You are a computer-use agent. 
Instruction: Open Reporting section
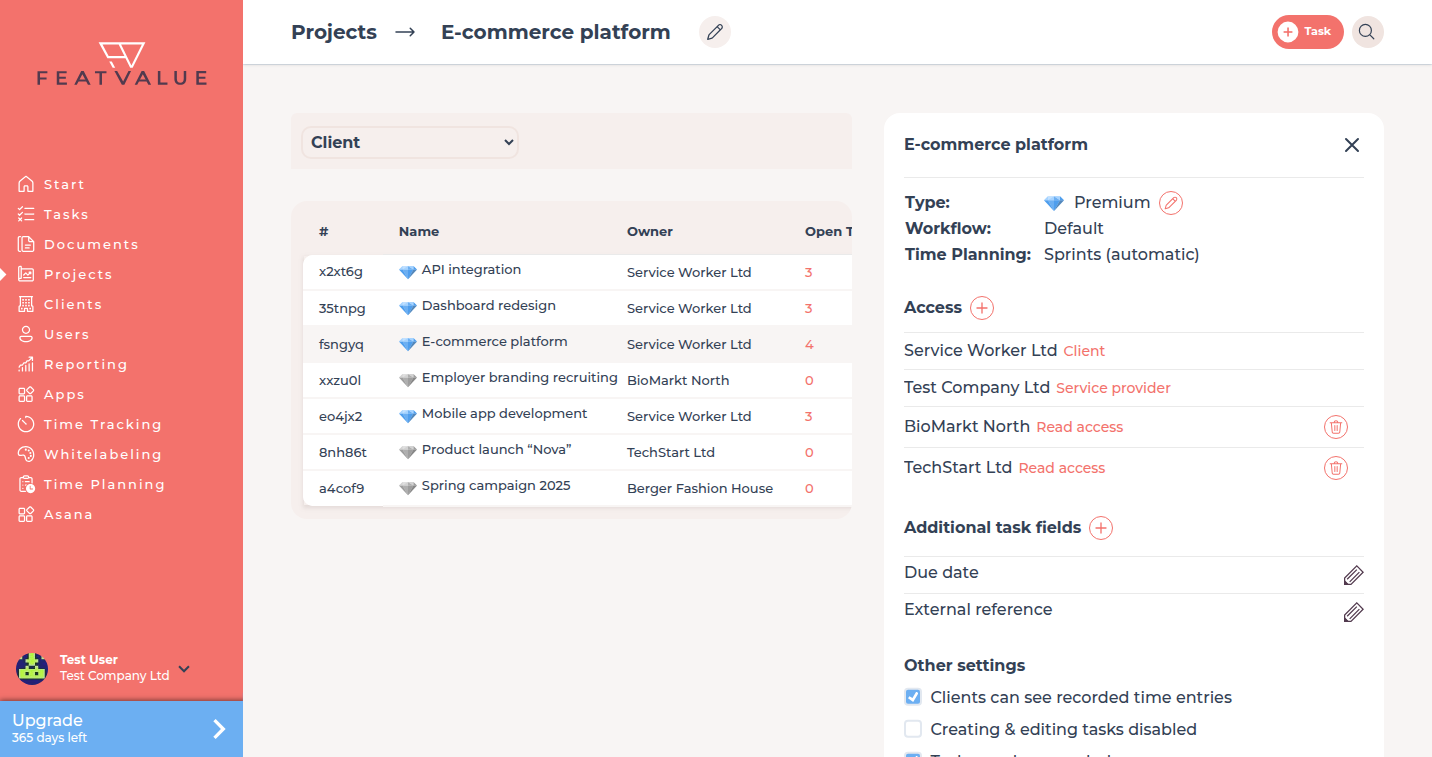point(85,364)
